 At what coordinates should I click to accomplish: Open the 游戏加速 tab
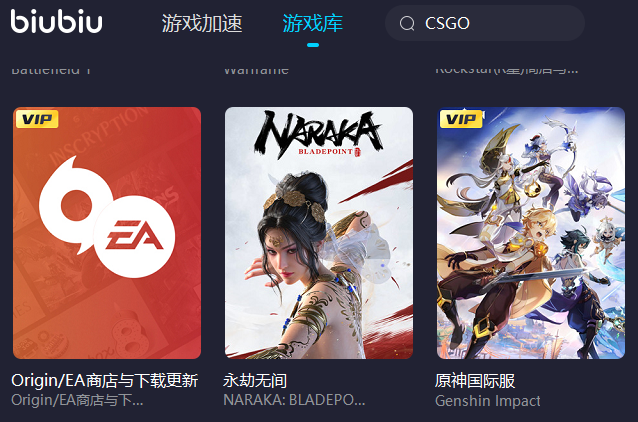pos(202,23)
